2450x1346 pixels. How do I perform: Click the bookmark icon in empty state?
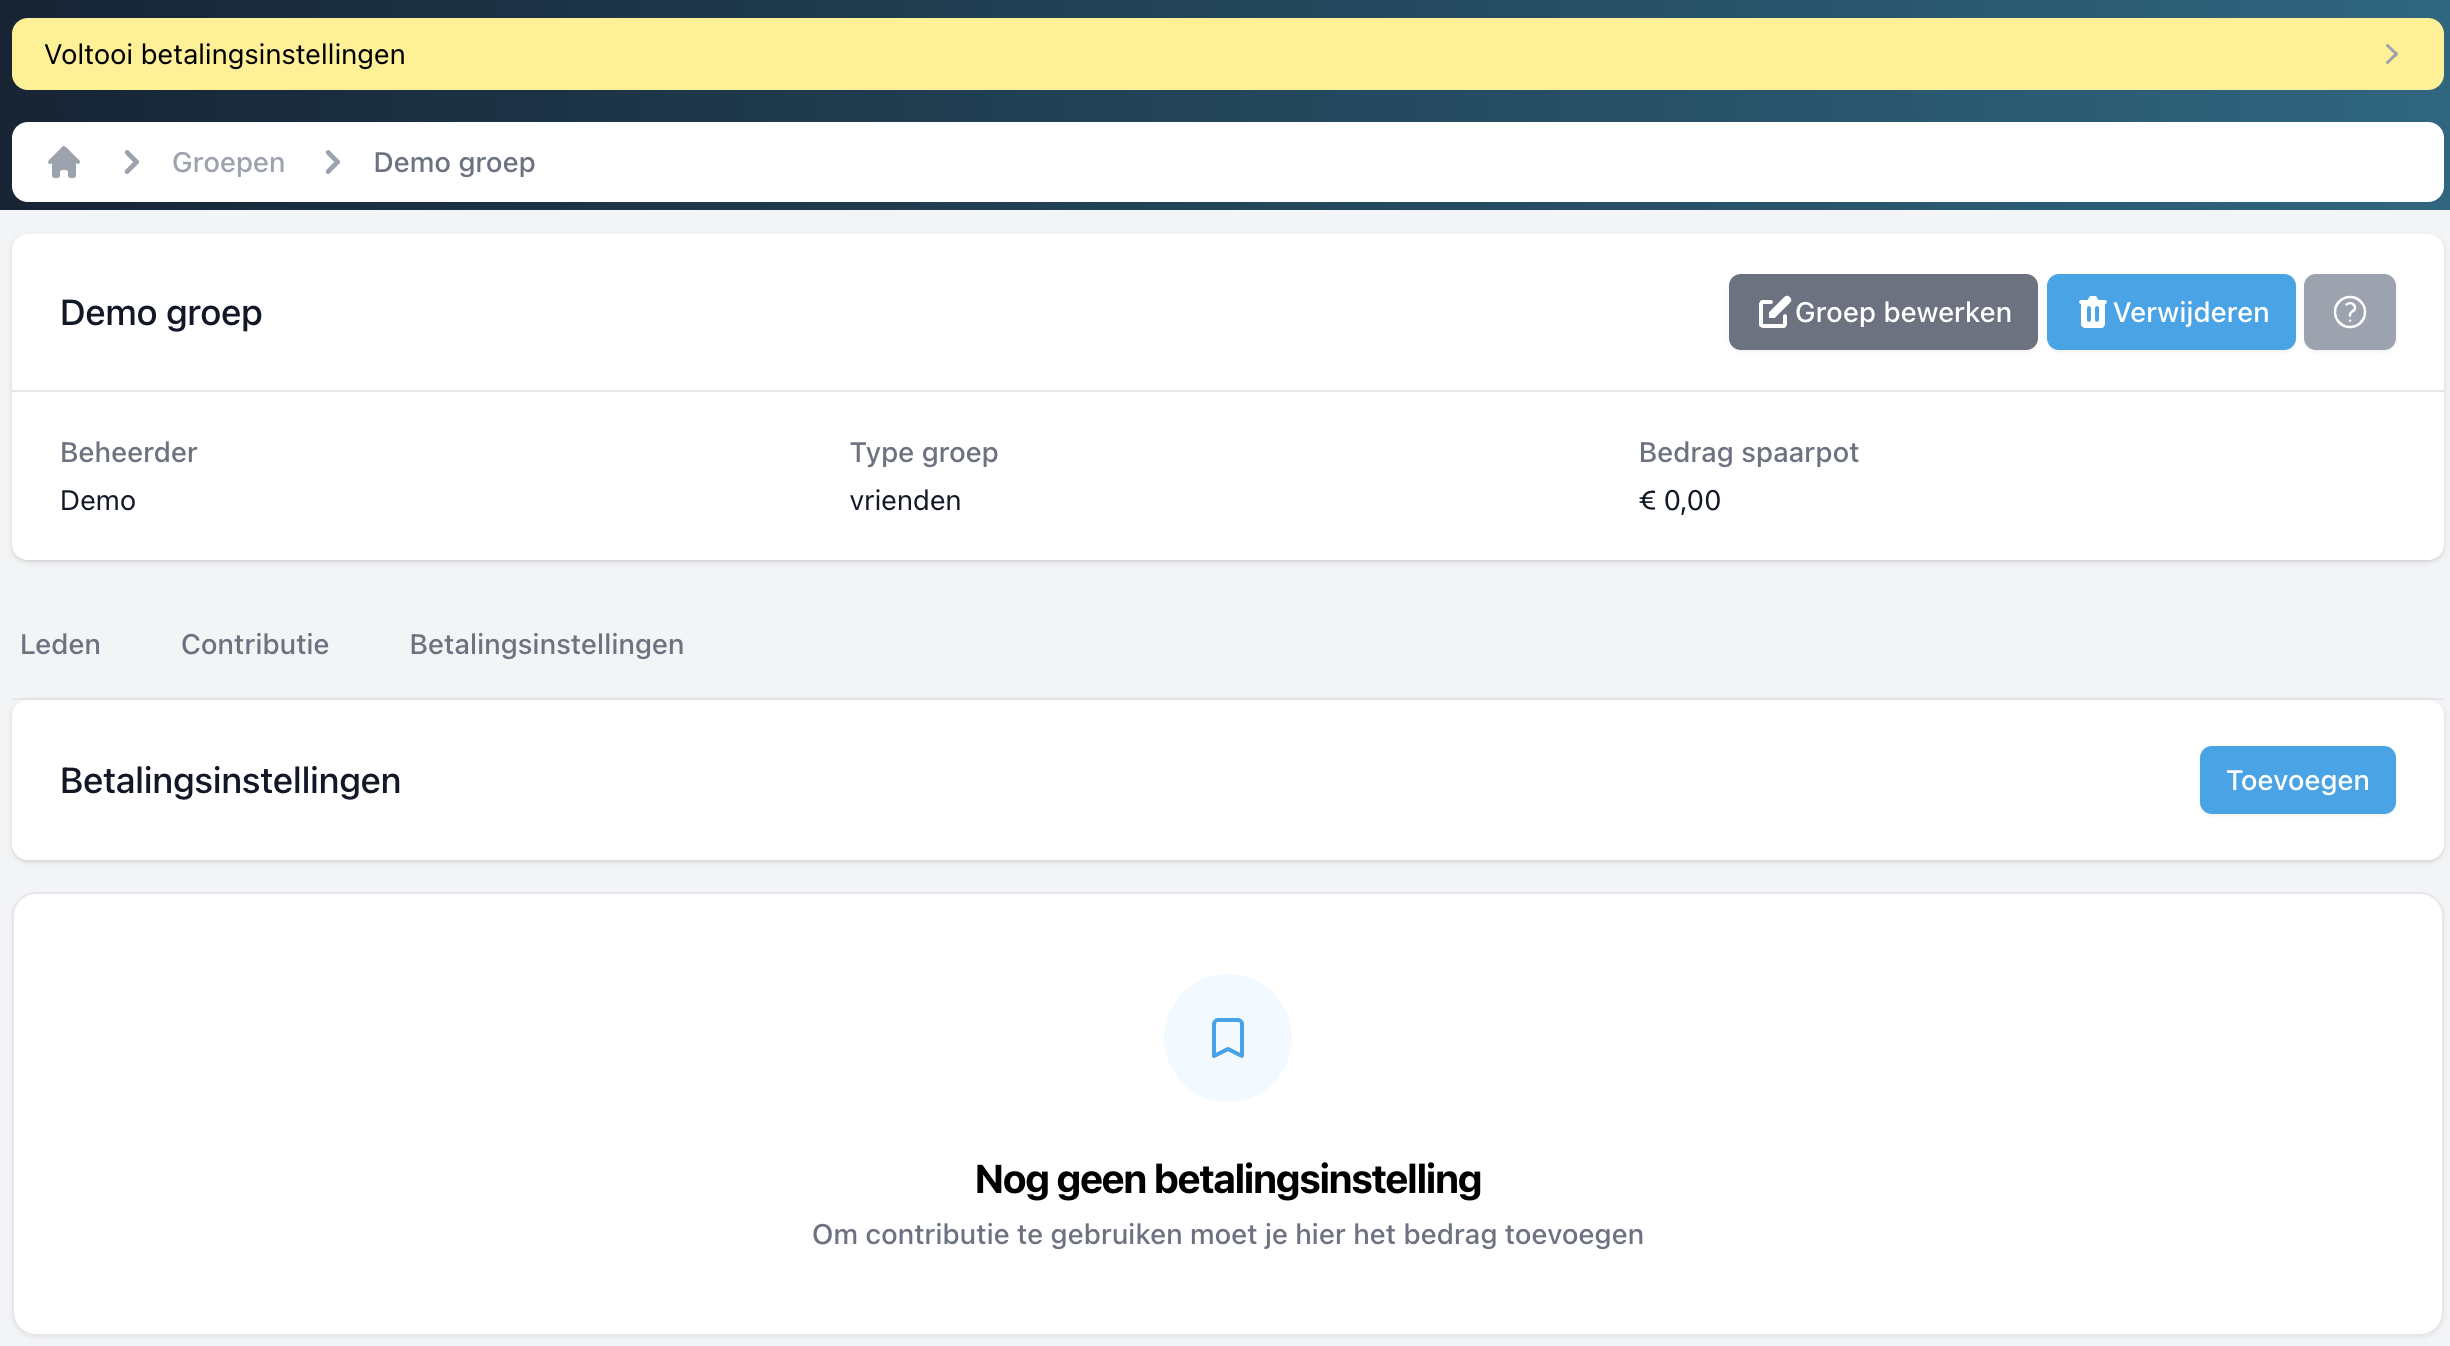click(x=1227, y=1038)
